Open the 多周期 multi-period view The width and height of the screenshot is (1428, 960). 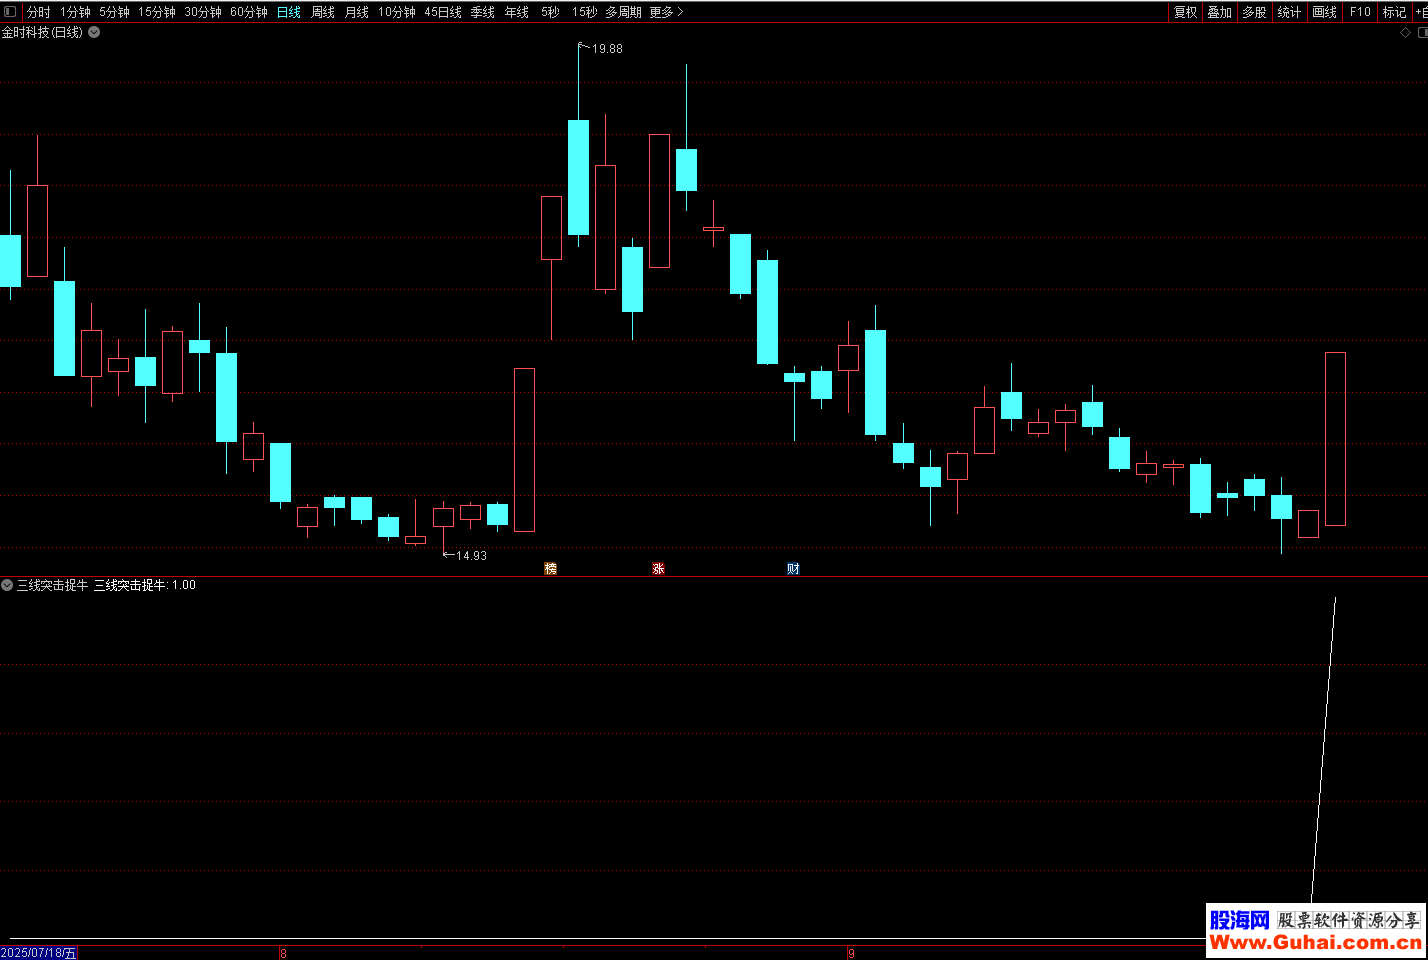pos(623,12)
